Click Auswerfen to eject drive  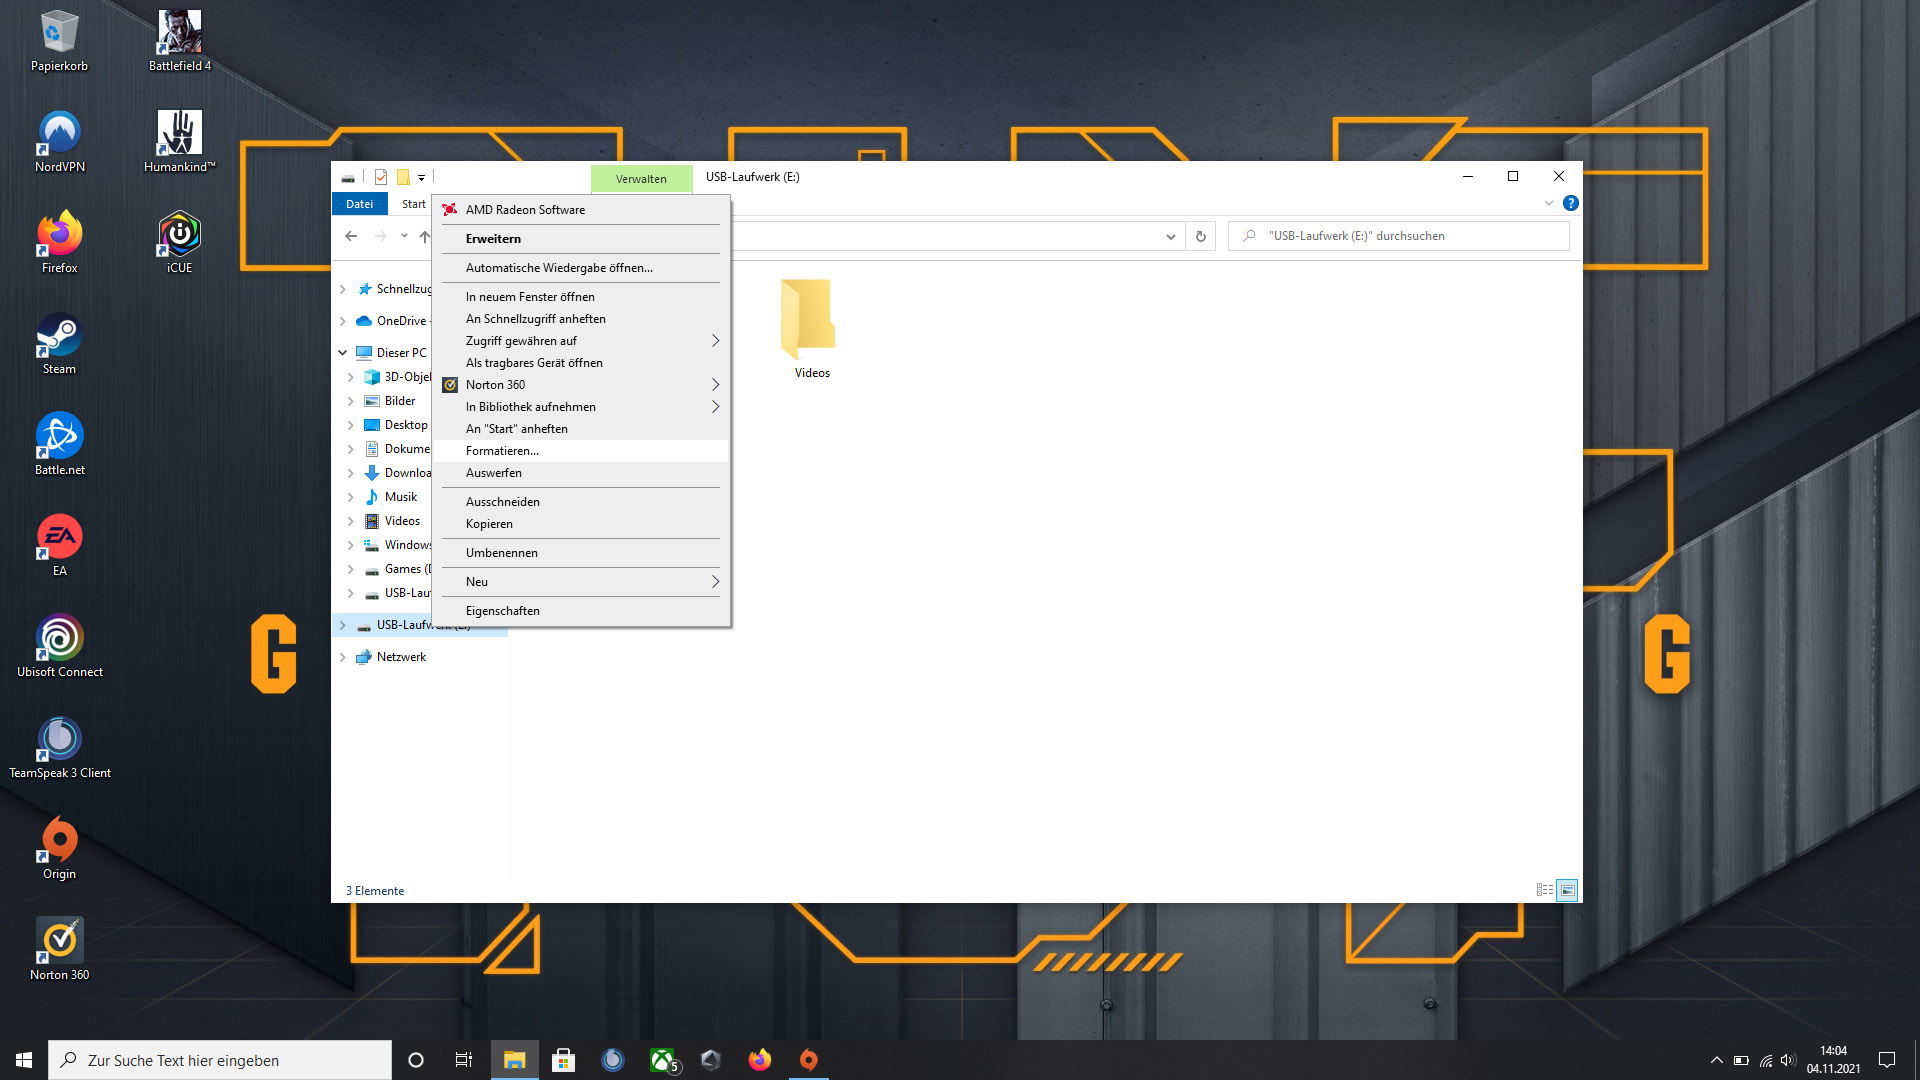coord(493,473)
